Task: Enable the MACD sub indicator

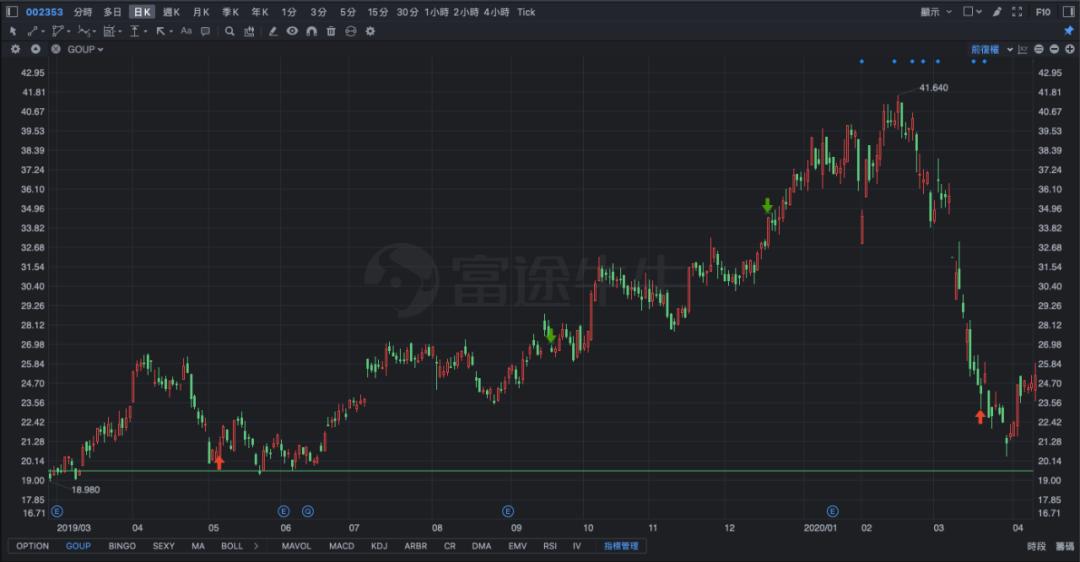Action: click(x=341, y=546)
